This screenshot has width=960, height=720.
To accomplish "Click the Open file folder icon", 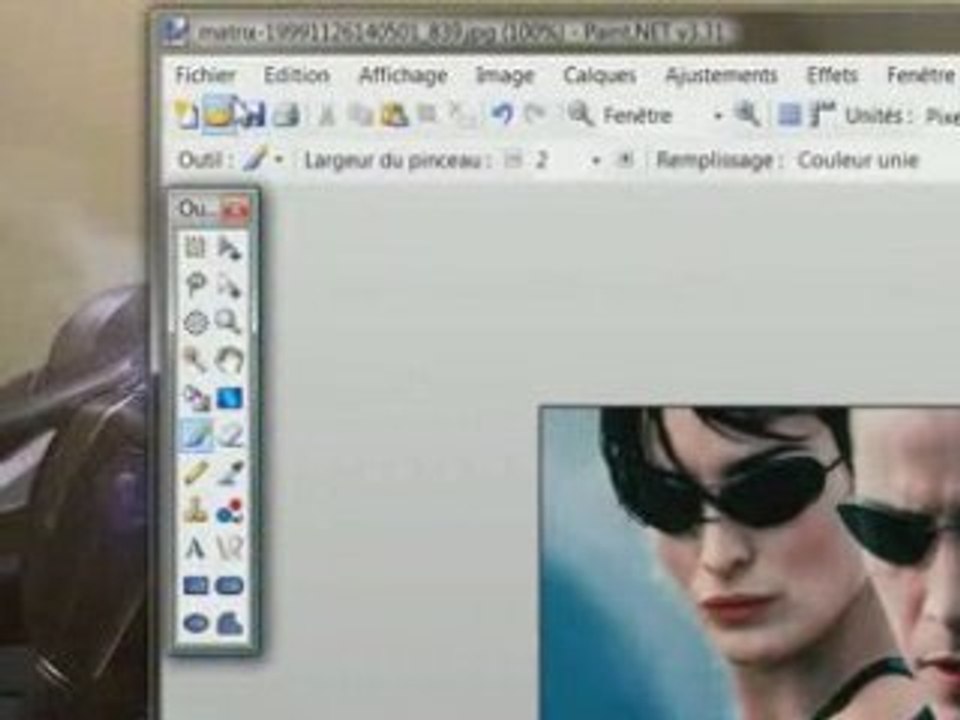I will 218,114.
